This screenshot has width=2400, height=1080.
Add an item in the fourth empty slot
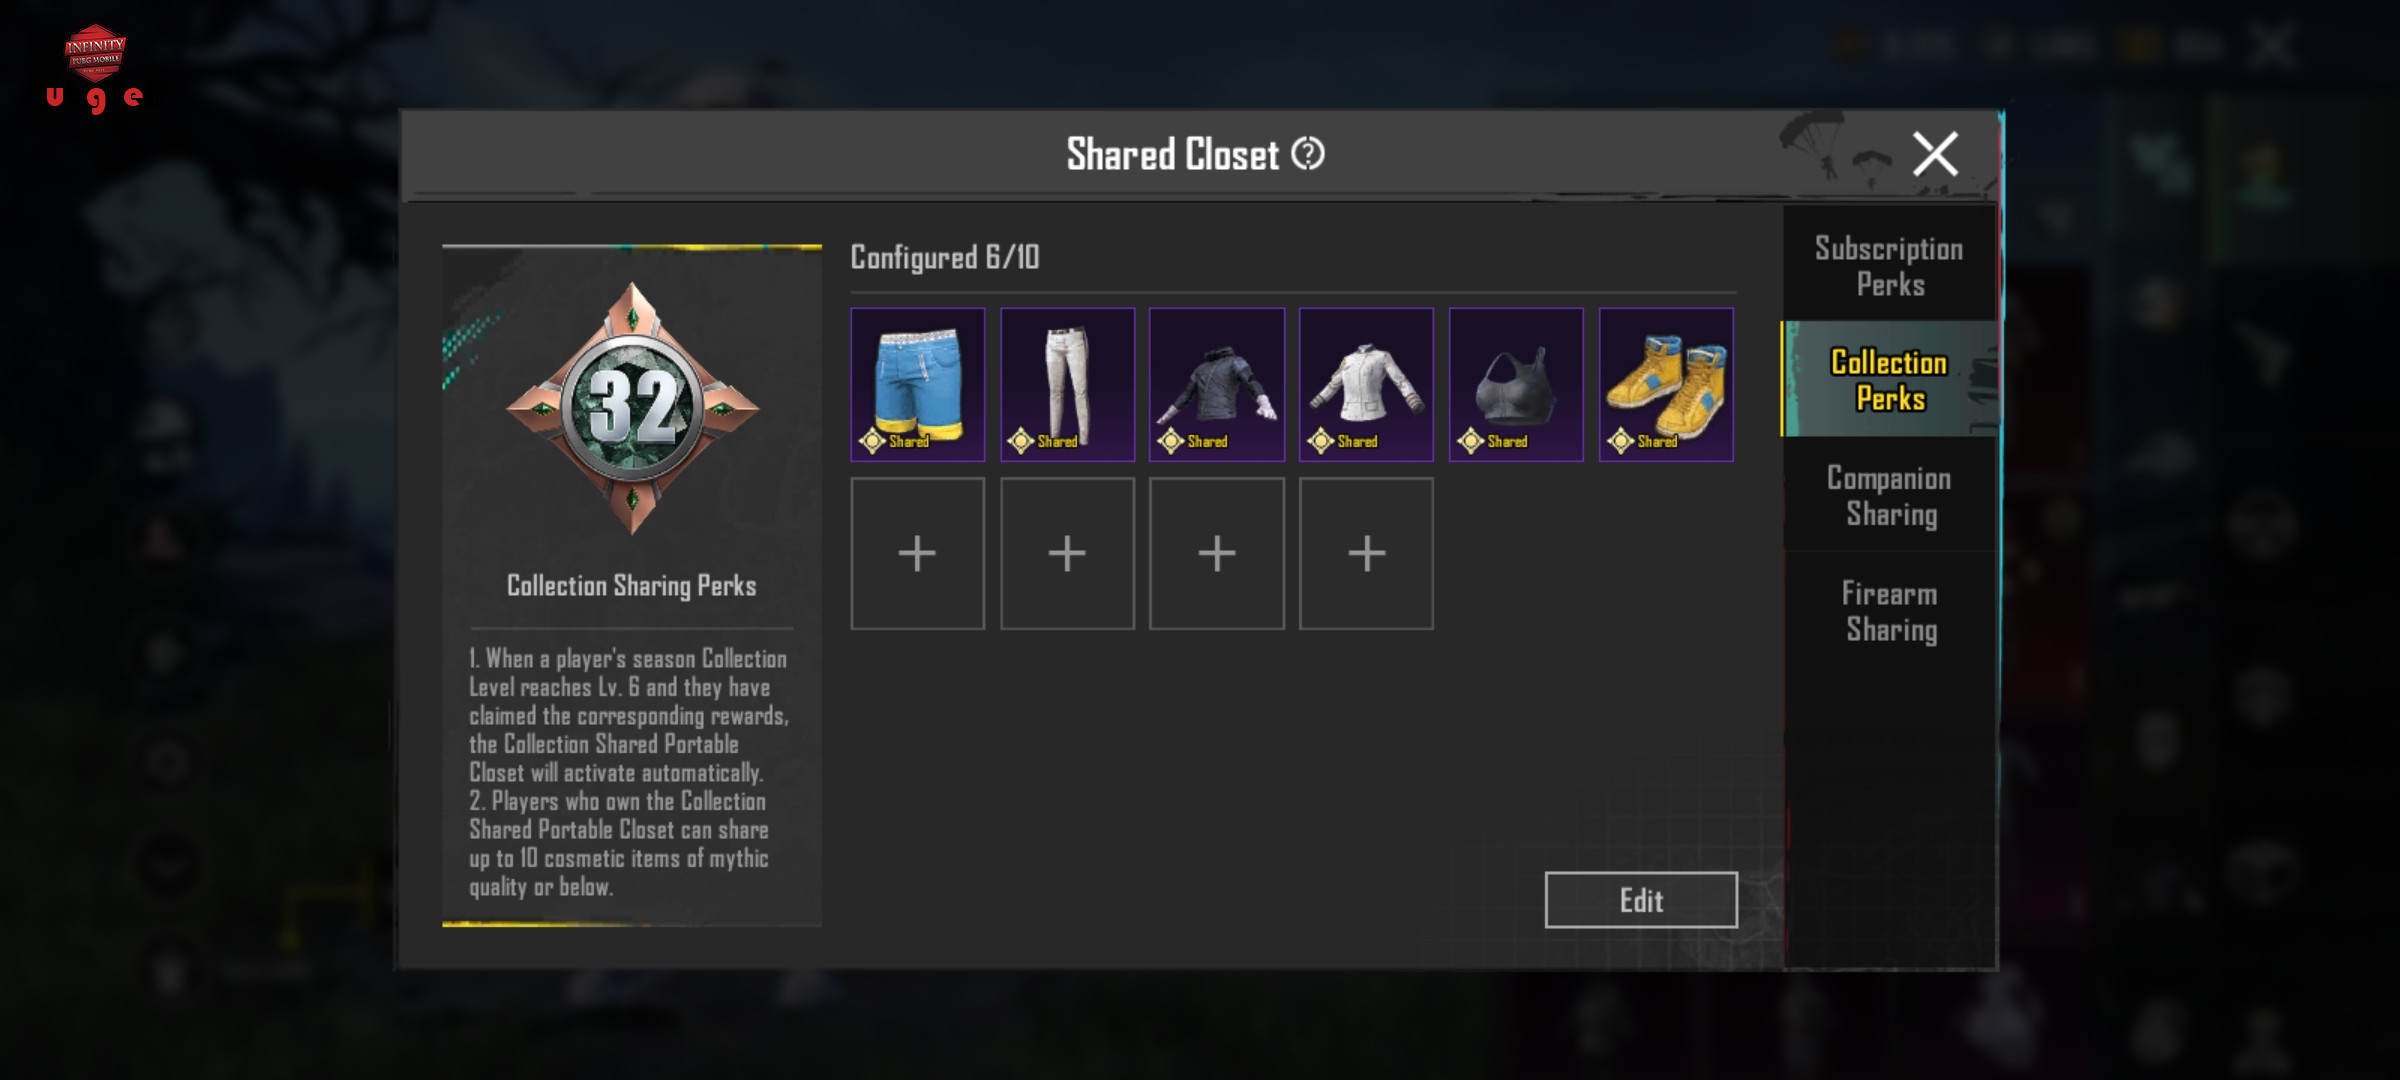click(x=1366, y=554)
